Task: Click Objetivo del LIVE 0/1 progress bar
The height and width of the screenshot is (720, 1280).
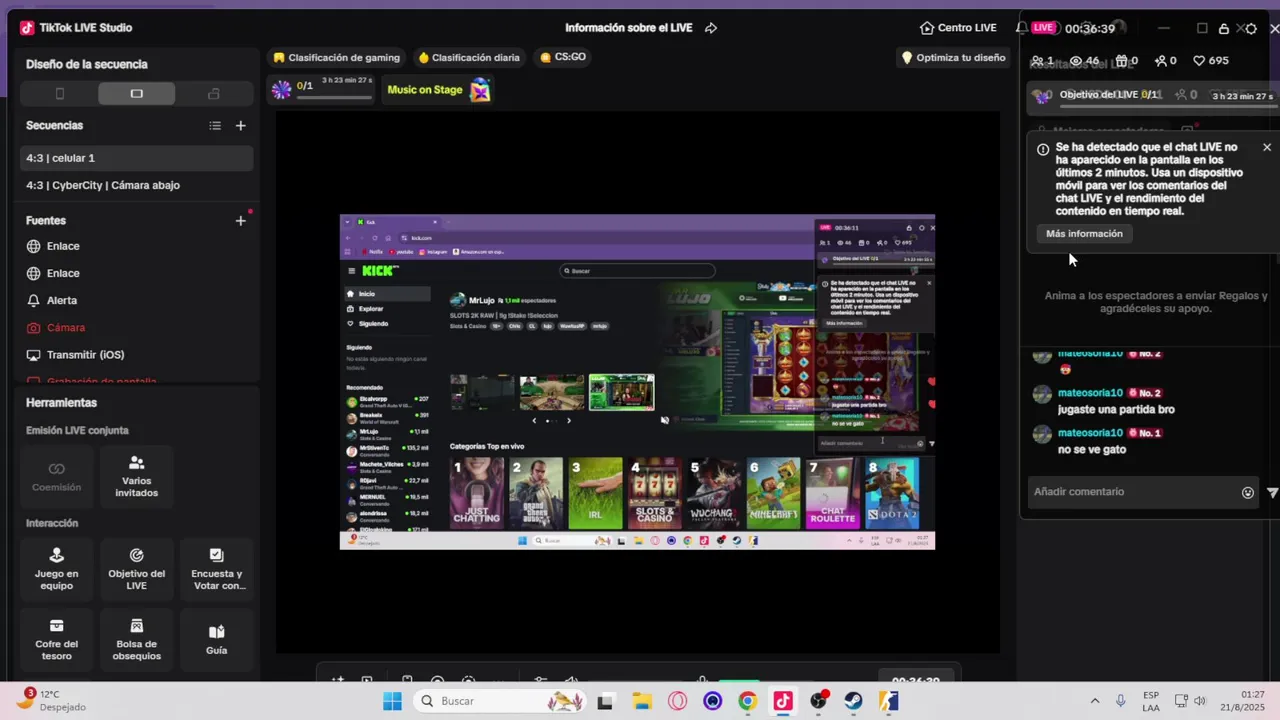Action: pyautogui.click(x=1154, y=96)
